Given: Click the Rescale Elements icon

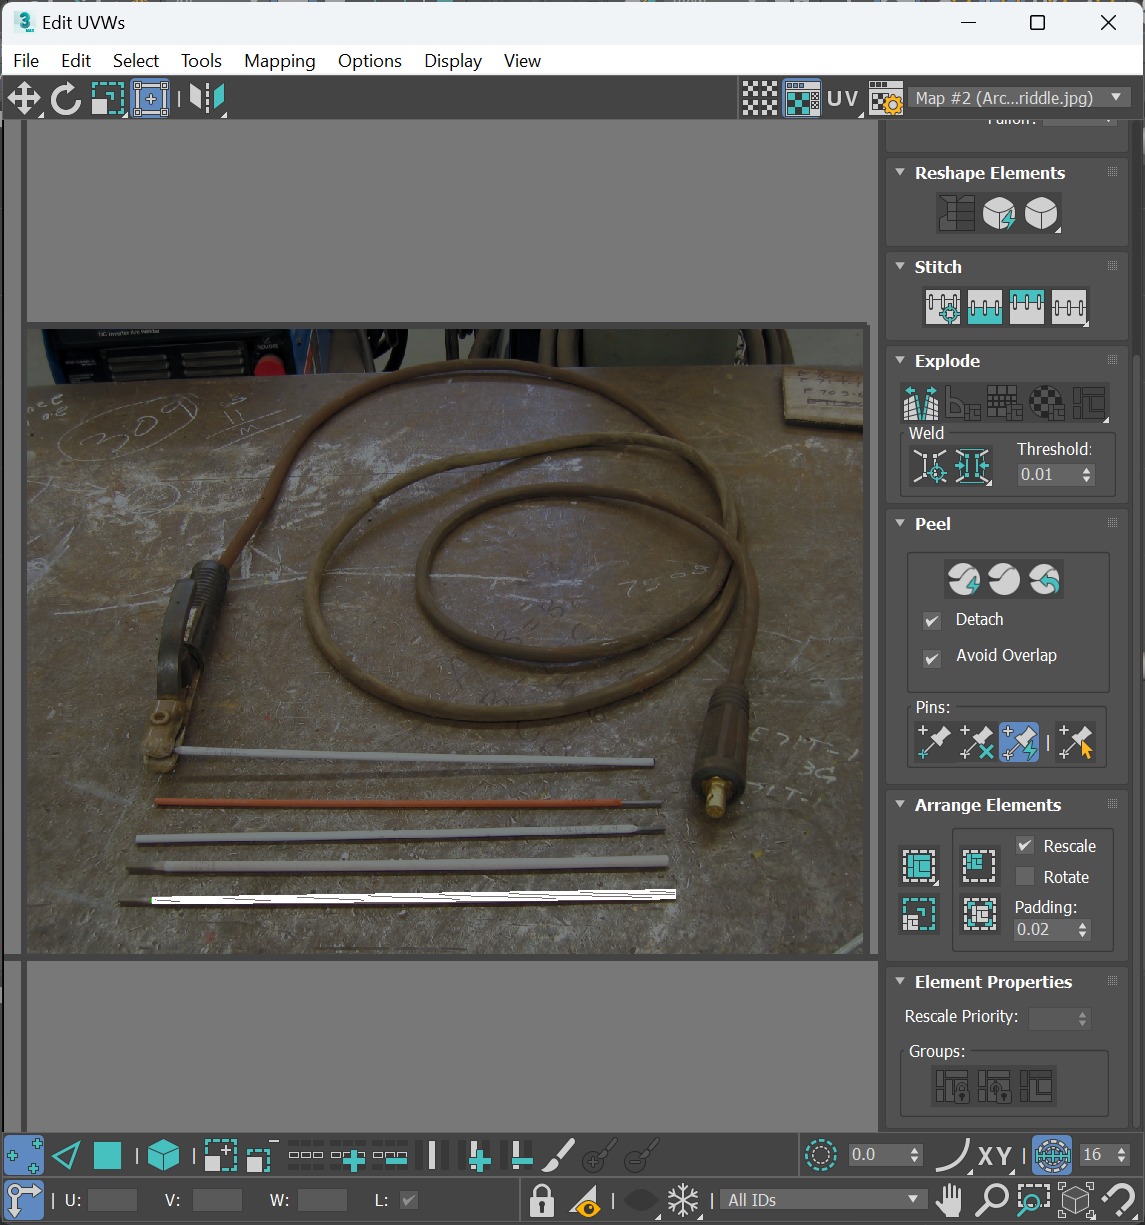Looking at the screenshot, I should tap(919, 914).
